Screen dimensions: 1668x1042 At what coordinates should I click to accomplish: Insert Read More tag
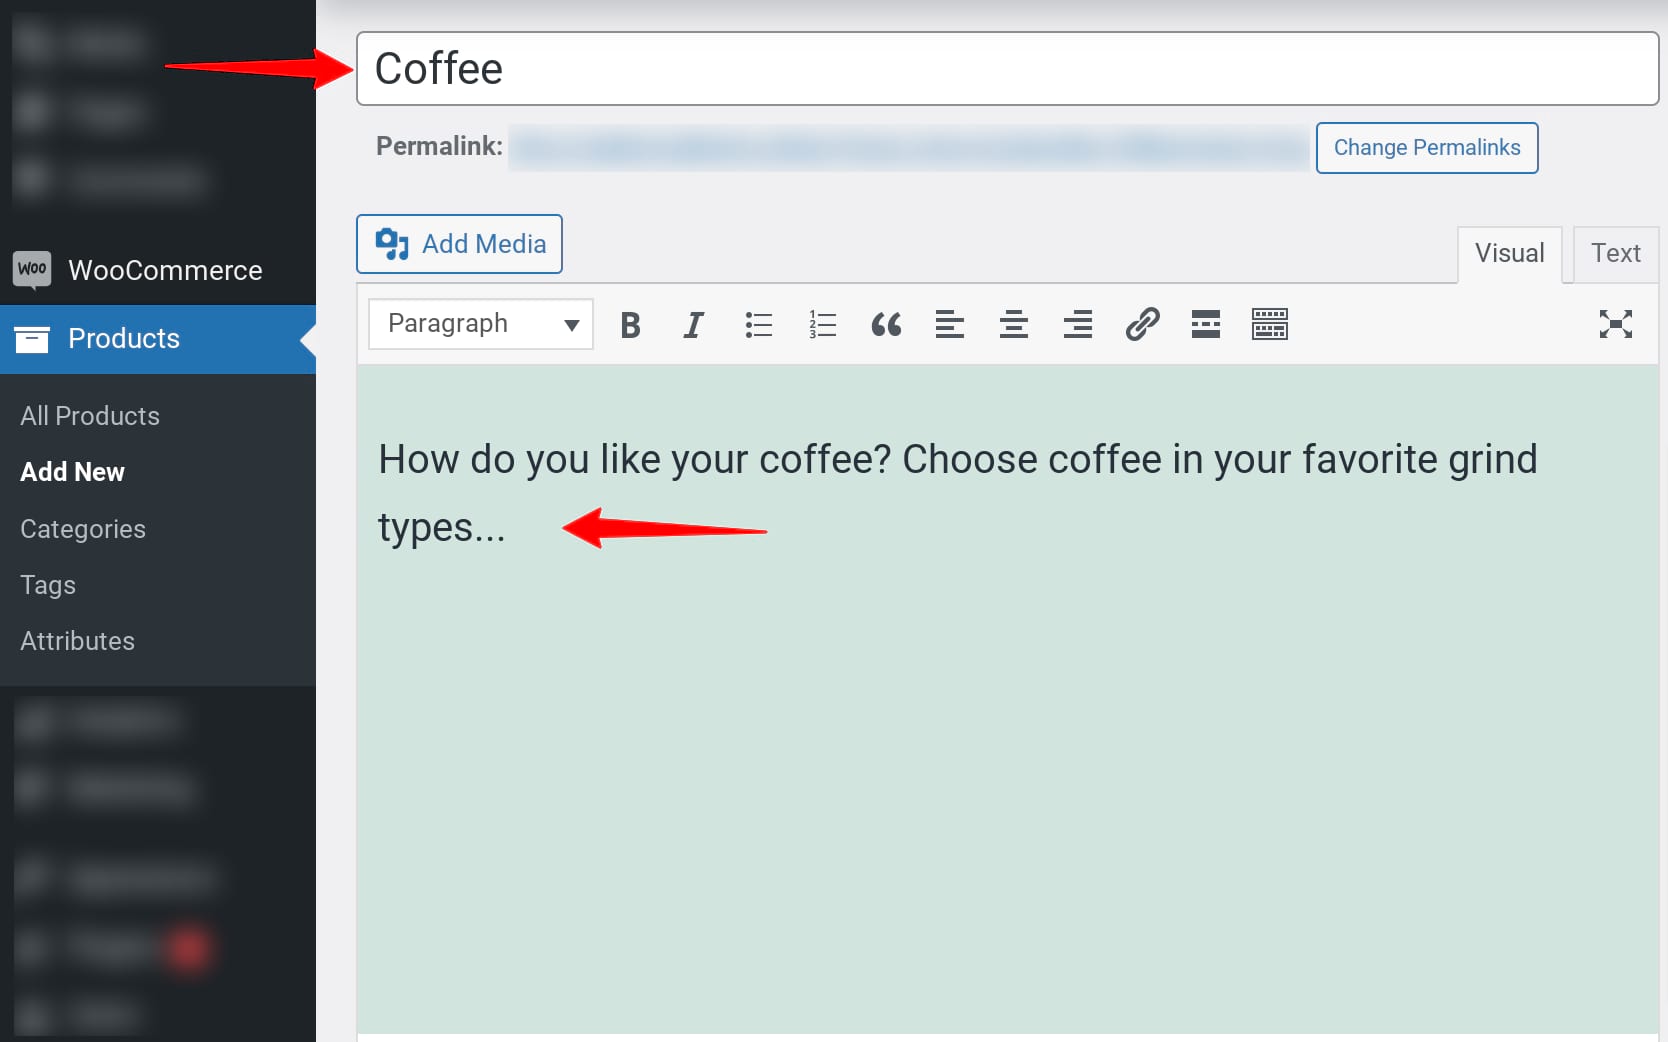(x=1205, y=325)
